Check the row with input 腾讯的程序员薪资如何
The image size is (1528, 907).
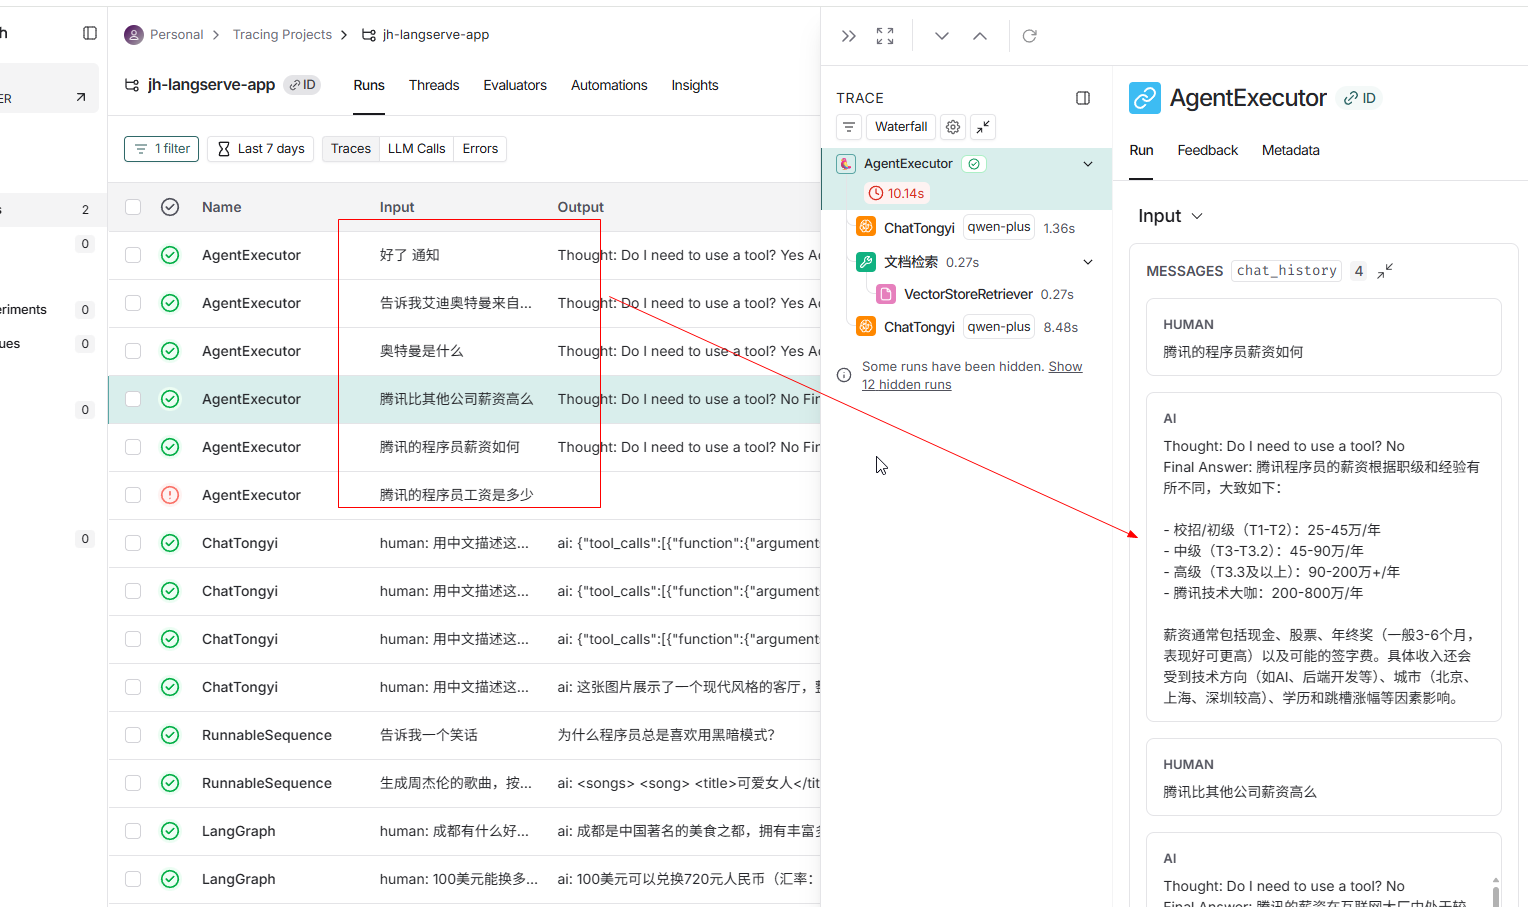[133, 447]
